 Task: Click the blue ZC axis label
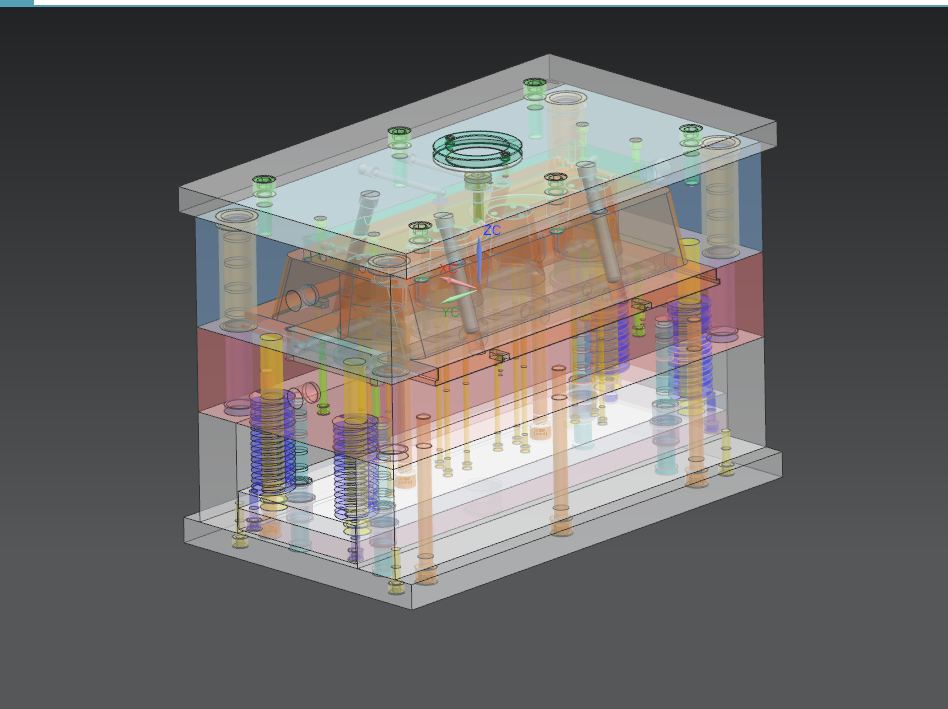coord(492,230)
